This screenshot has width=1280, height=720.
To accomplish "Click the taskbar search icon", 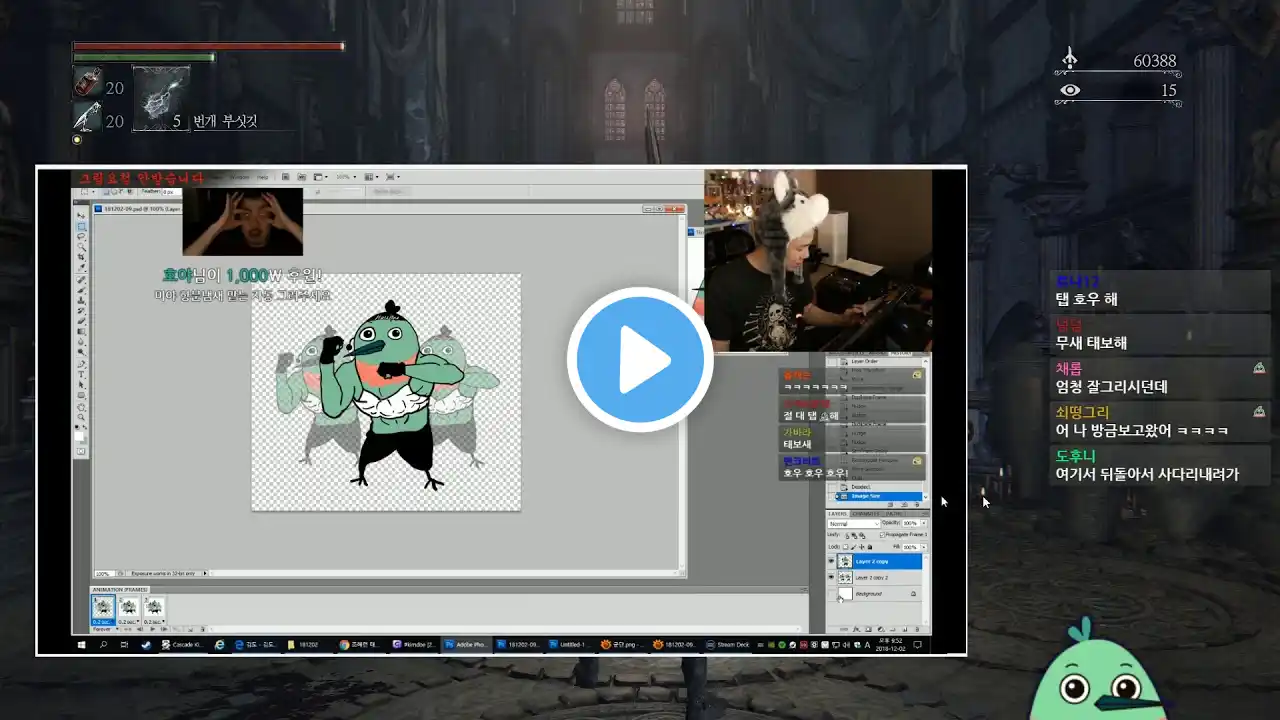I will 103,645.
